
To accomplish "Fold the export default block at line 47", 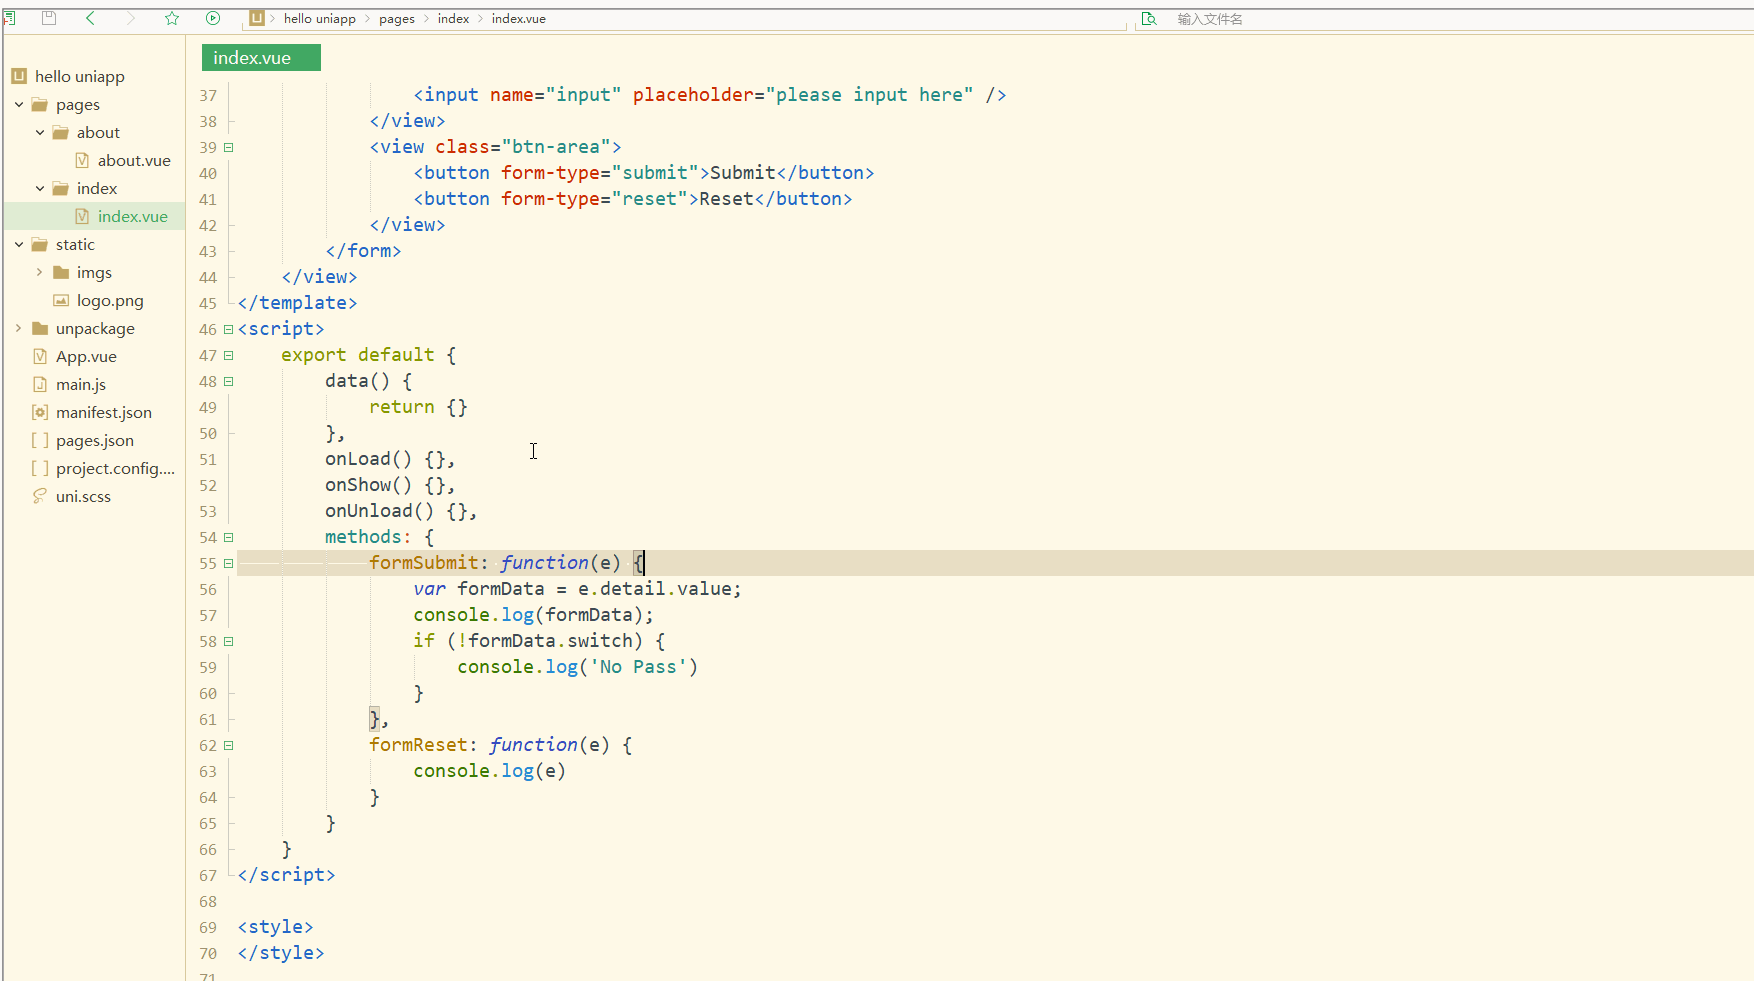I will [229, 355].
